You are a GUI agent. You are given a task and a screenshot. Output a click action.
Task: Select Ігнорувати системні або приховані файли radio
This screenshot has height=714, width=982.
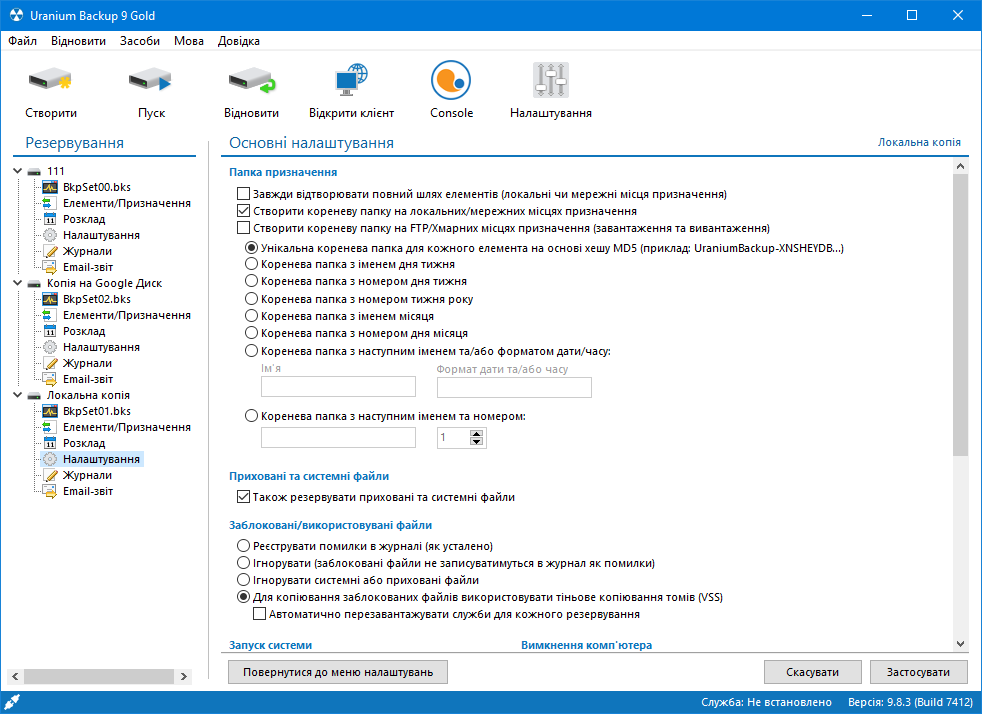point(243,580)
